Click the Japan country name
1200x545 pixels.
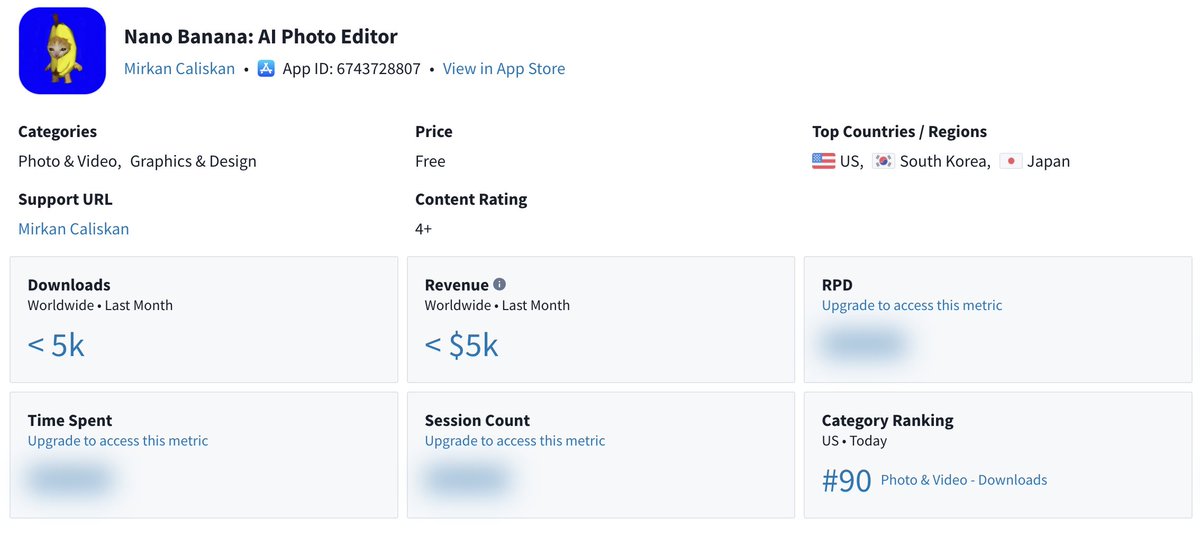pyautogui.click(x=1048, y=161)
